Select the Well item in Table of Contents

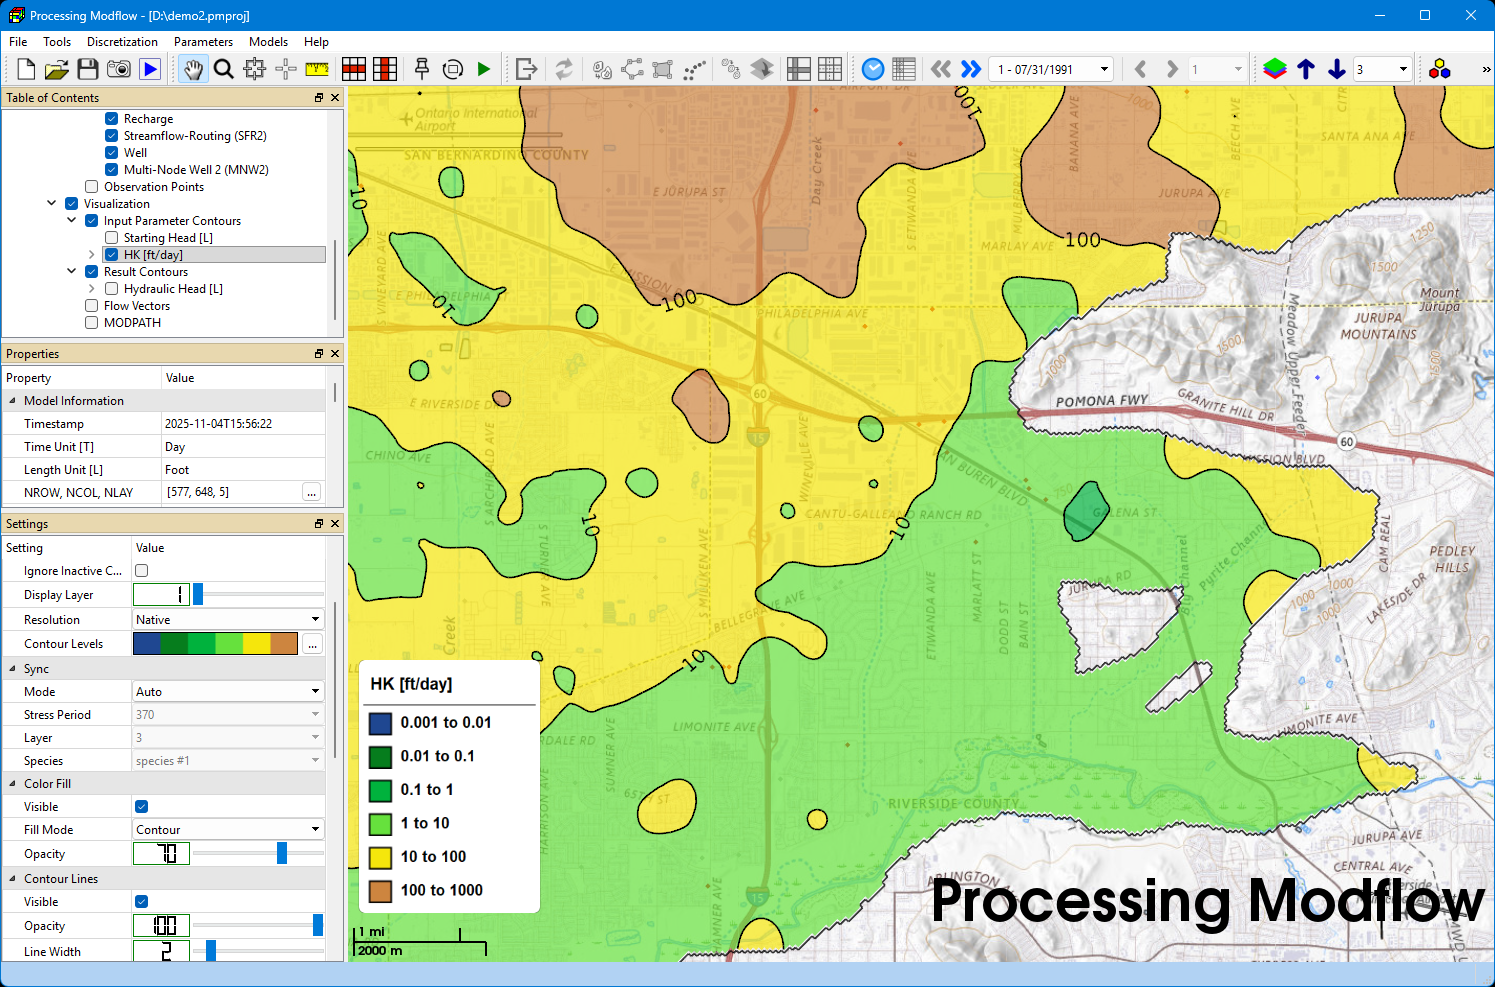pos(135,153)
